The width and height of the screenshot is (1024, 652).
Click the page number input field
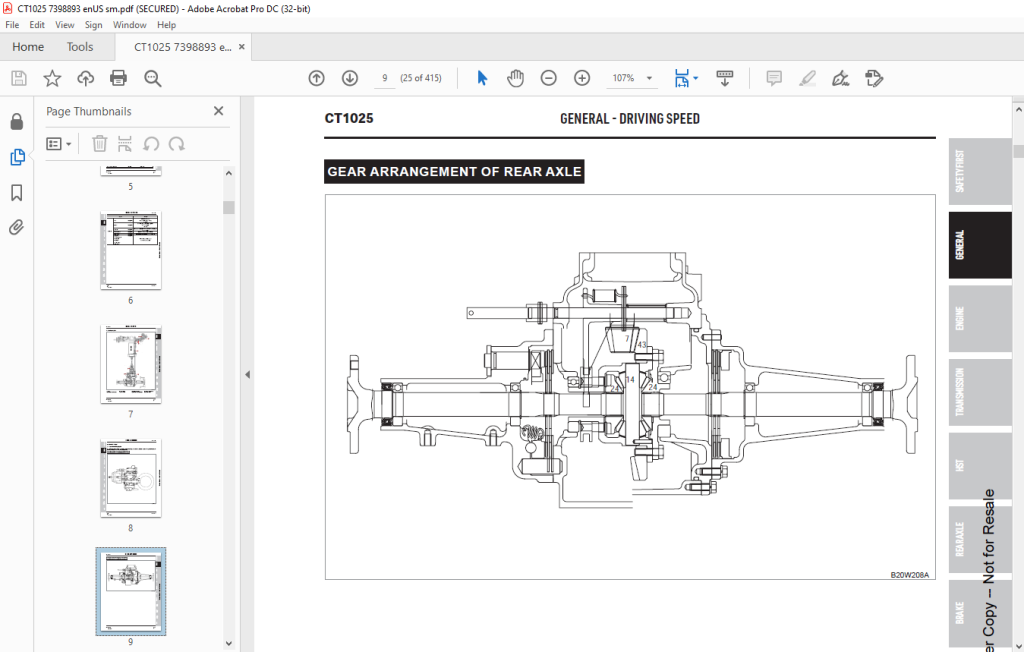point(385,78)
